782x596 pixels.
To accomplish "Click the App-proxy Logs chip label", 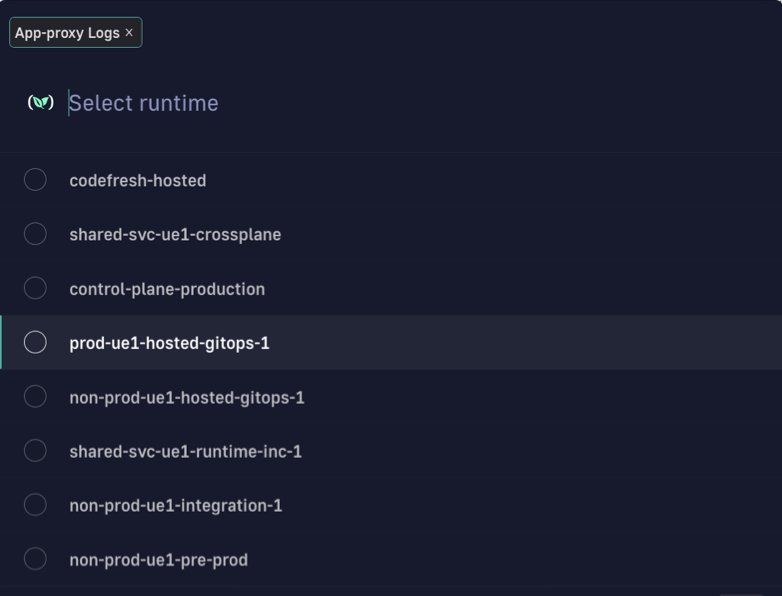I will [67, 33].
